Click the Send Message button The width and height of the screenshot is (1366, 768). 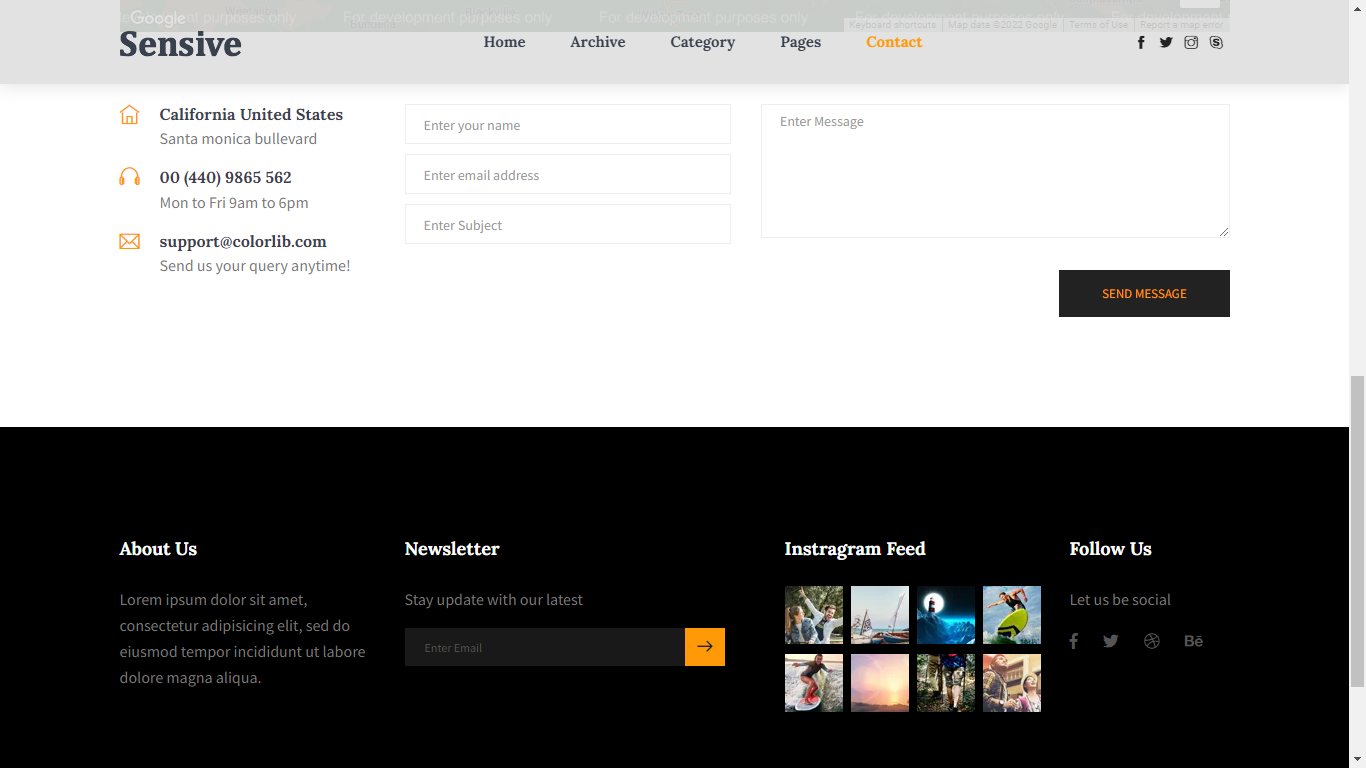pos(1144,293)
